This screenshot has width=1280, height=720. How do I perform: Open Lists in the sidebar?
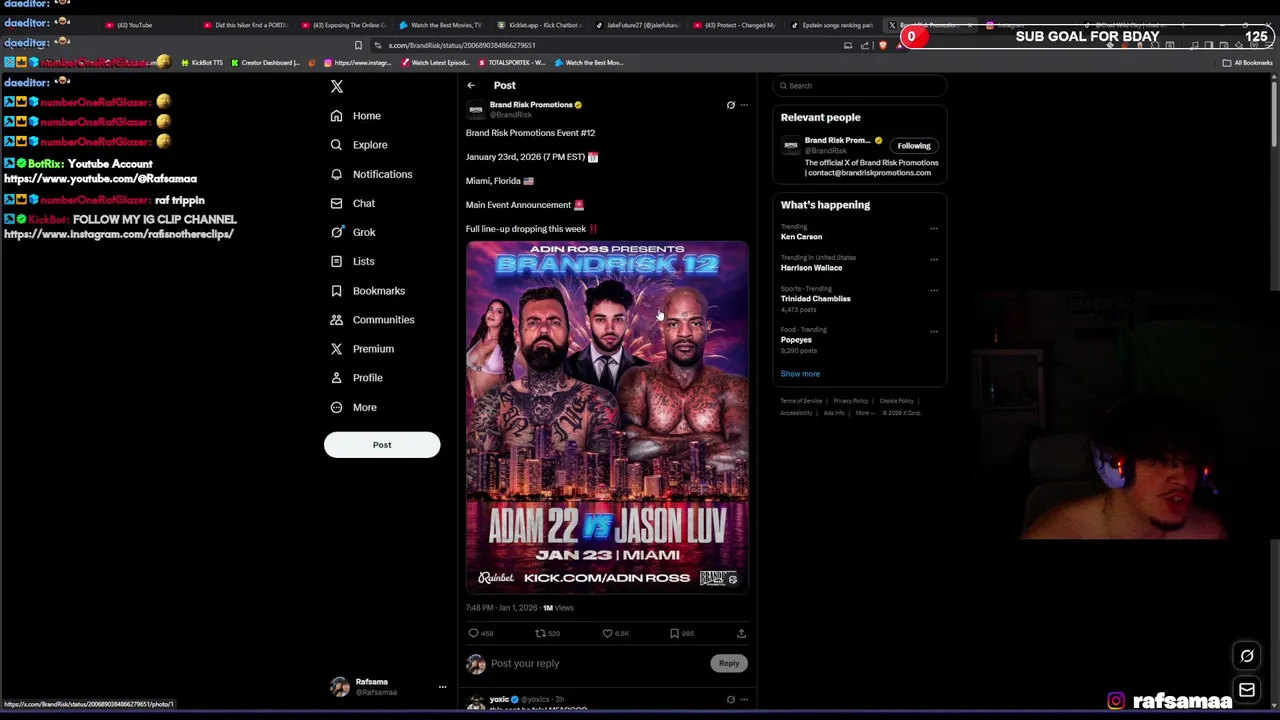tap(352, 261)
